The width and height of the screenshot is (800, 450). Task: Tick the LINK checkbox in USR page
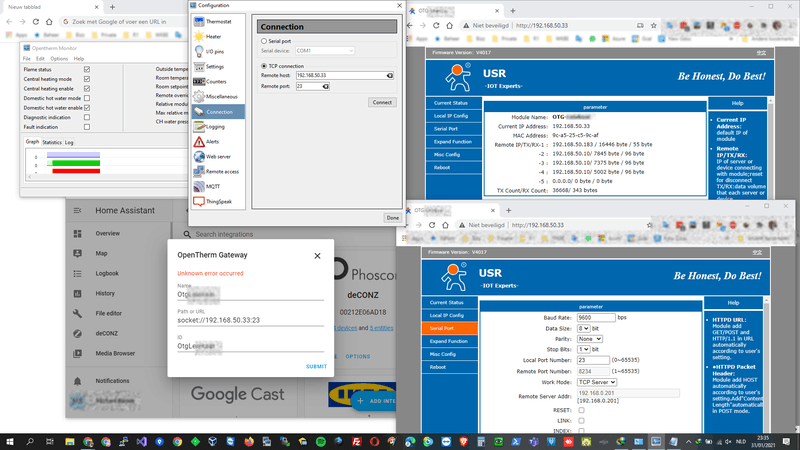tap(581, 421)
